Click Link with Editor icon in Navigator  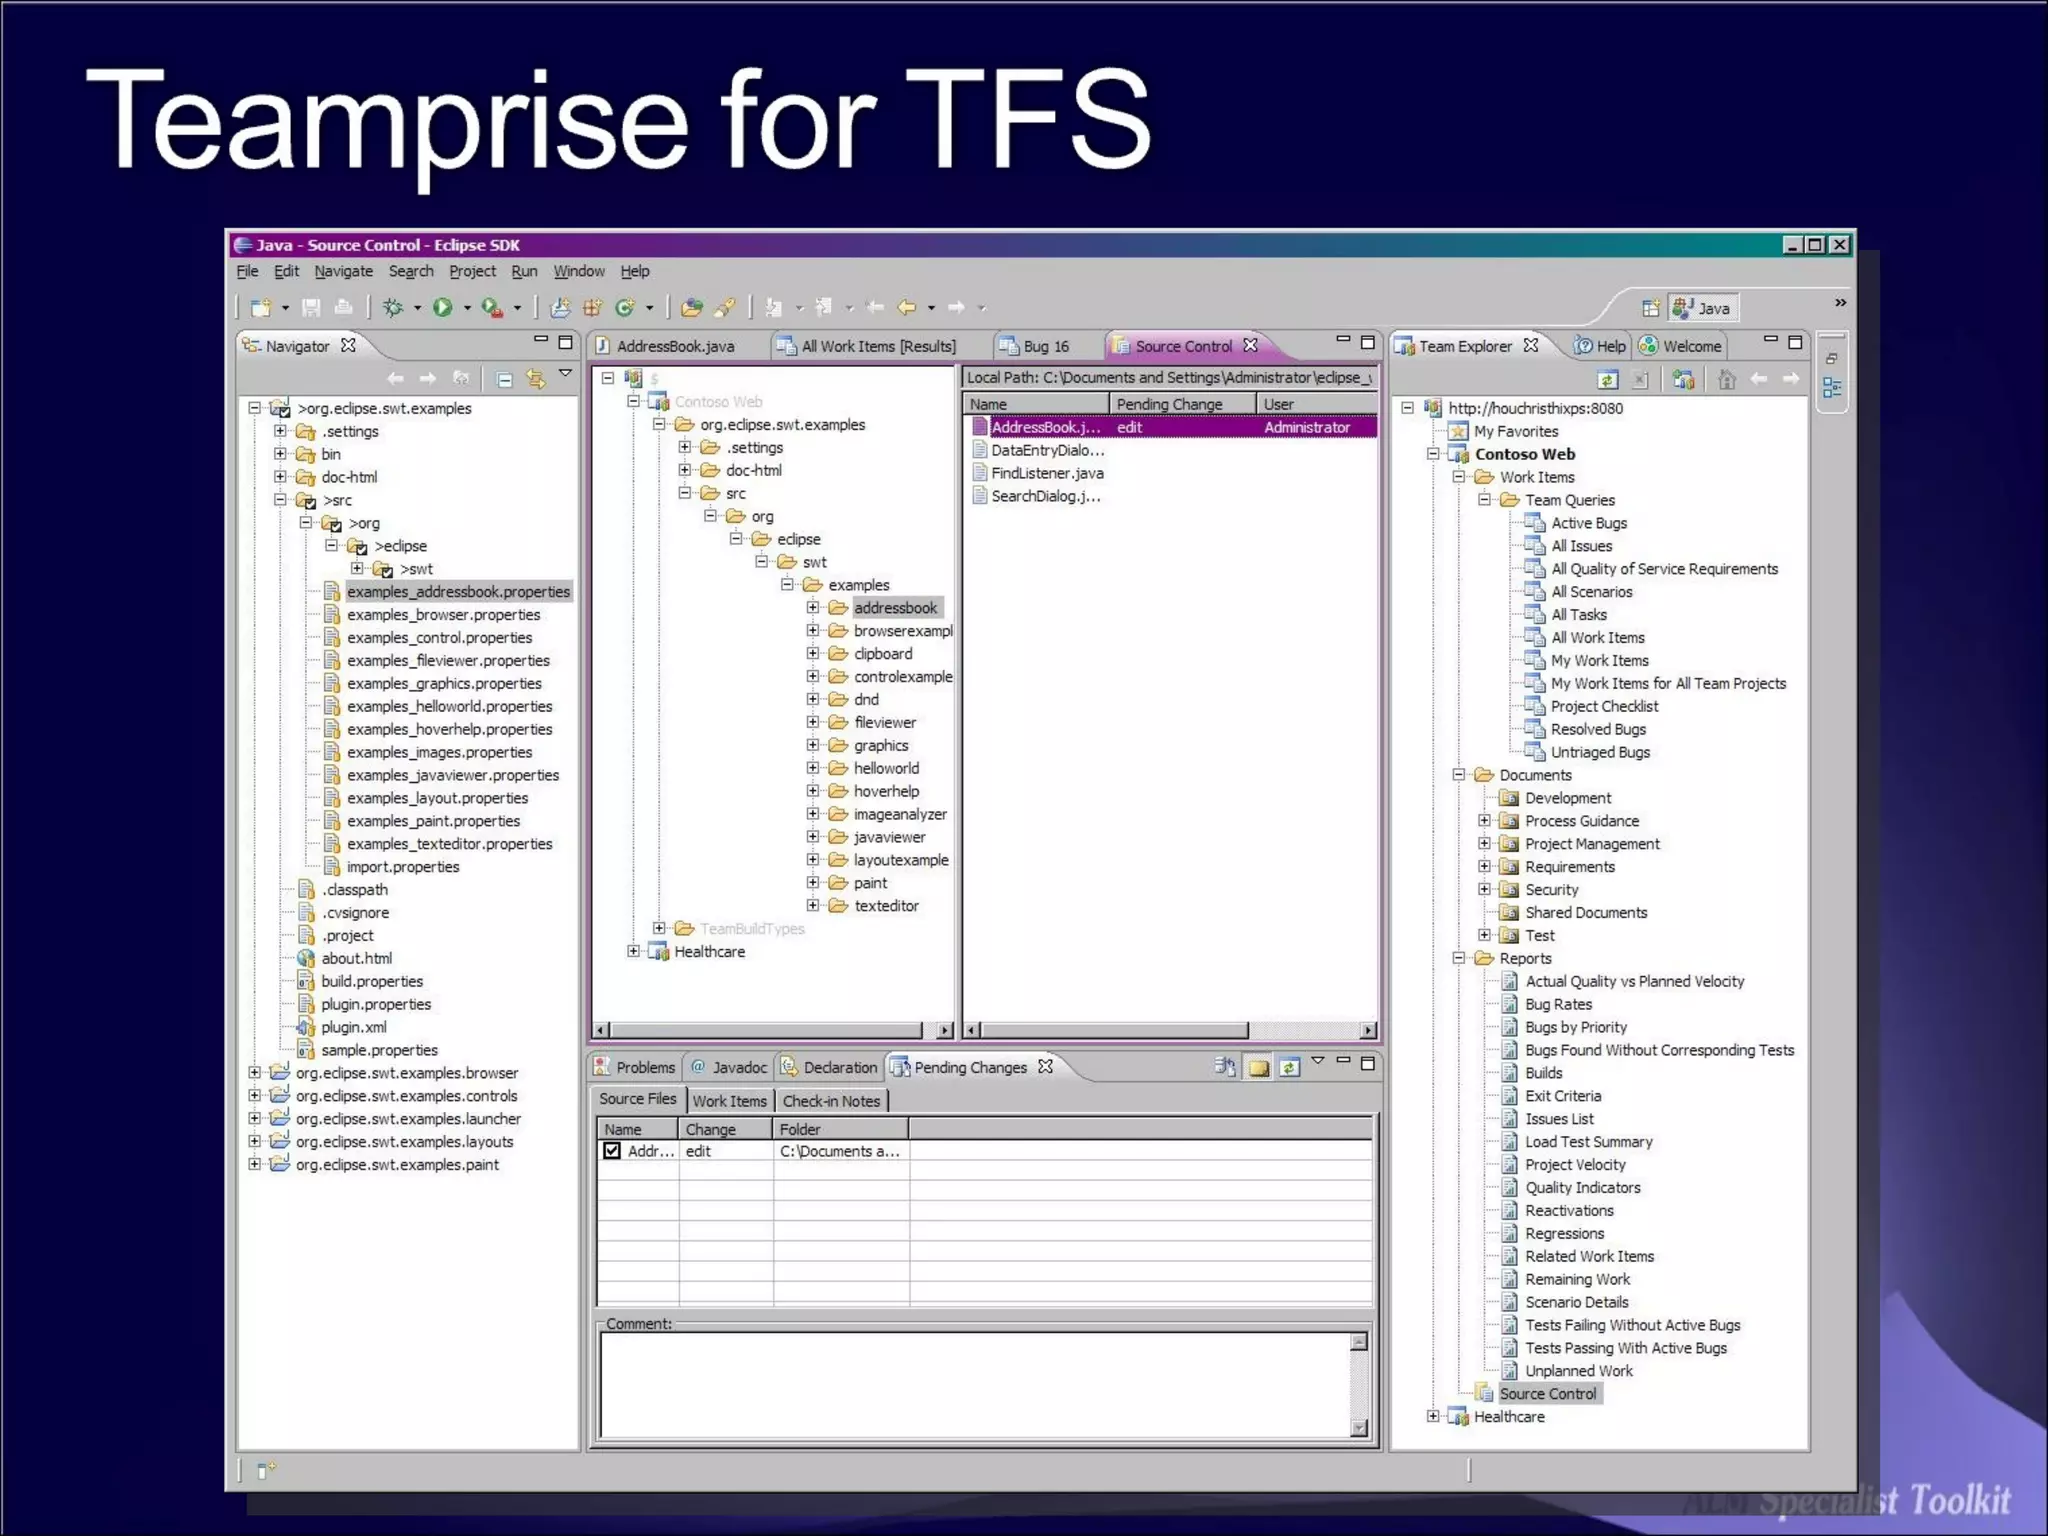point(536,379)
